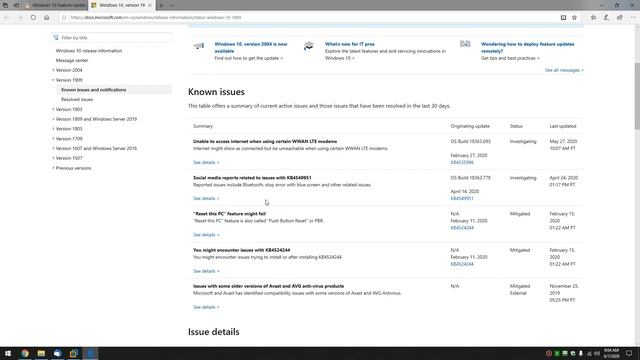The image size is (640, 360).
Task: Switch to Reading view
Action: tap(563, 18)
